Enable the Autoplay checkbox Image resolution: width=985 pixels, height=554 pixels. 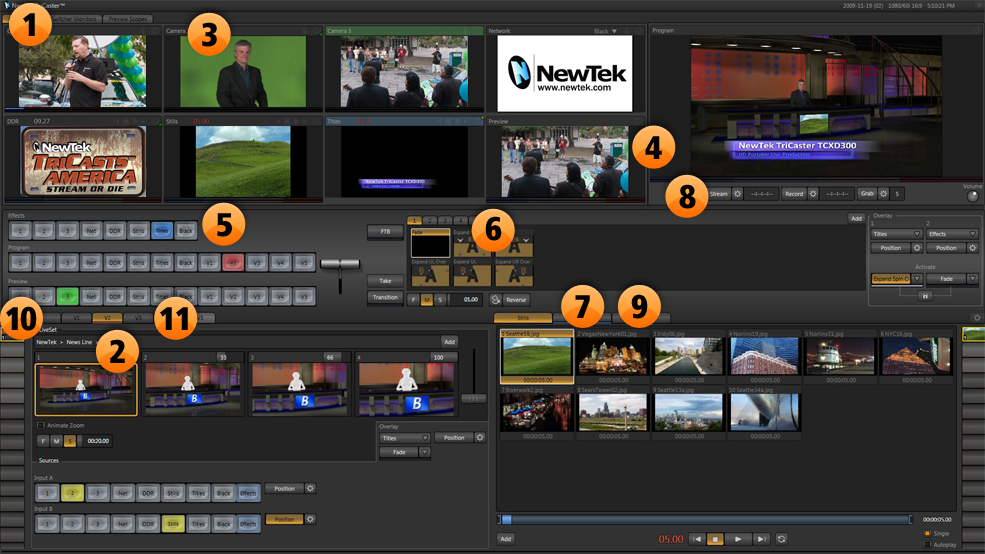pyautogui.click(x=928, y=544)
